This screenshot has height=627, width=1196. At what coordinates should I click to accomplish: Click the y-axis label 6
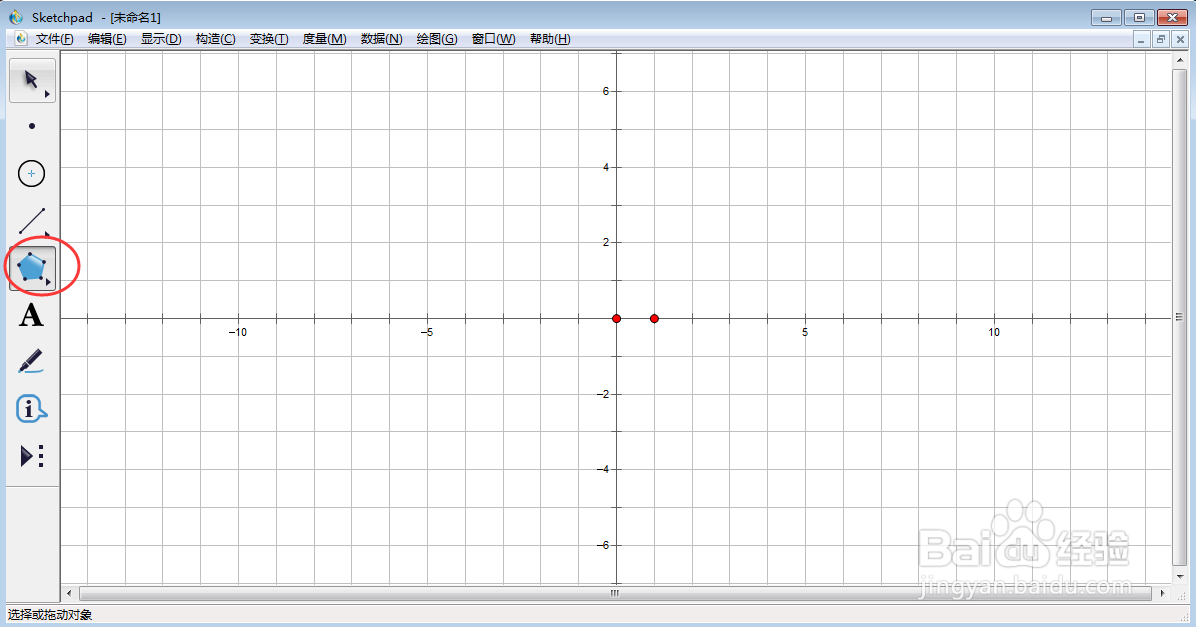click(606, 91)
